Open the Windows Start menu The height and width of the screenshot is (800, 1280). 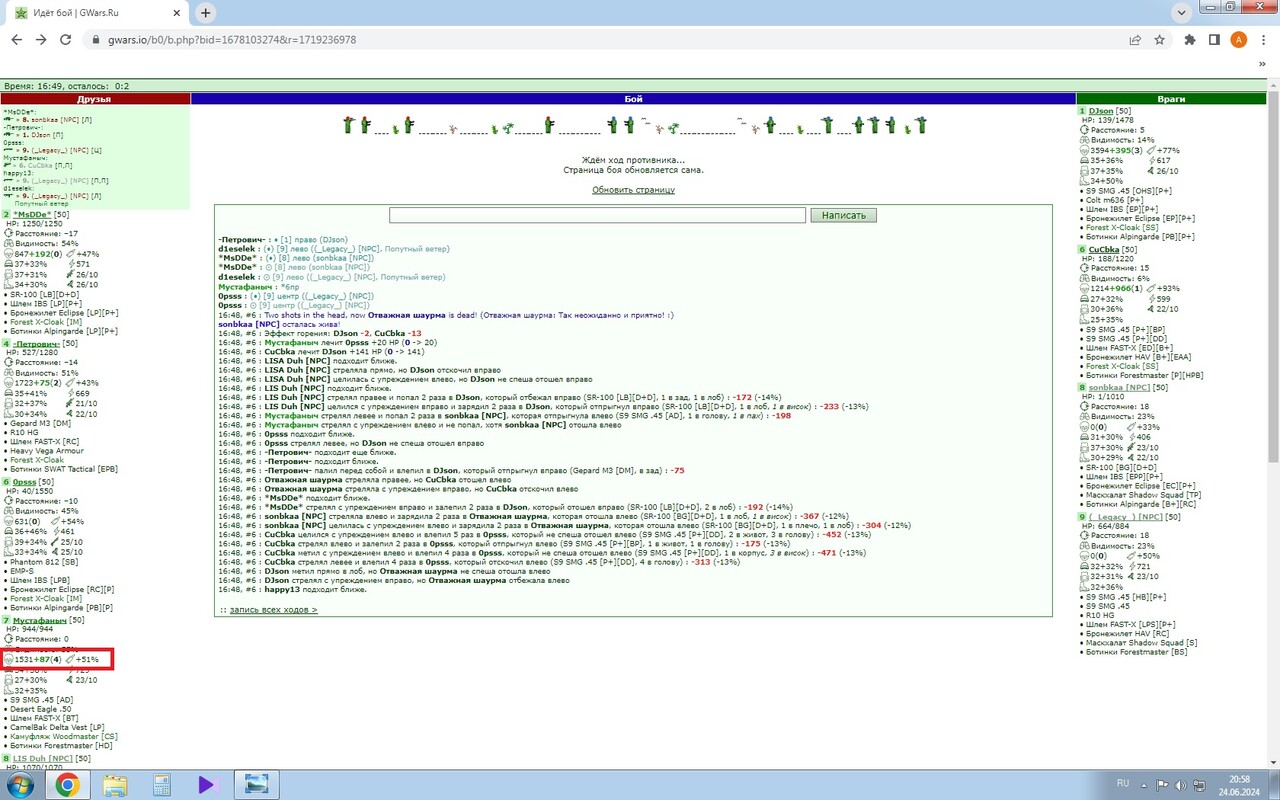point(20,784)
